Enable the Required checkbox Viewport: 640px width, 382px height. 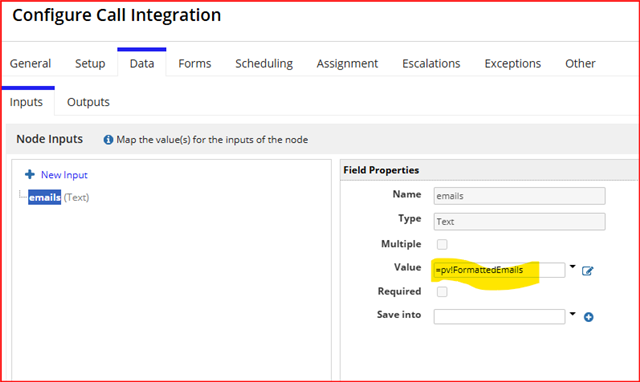coord(442,292)
